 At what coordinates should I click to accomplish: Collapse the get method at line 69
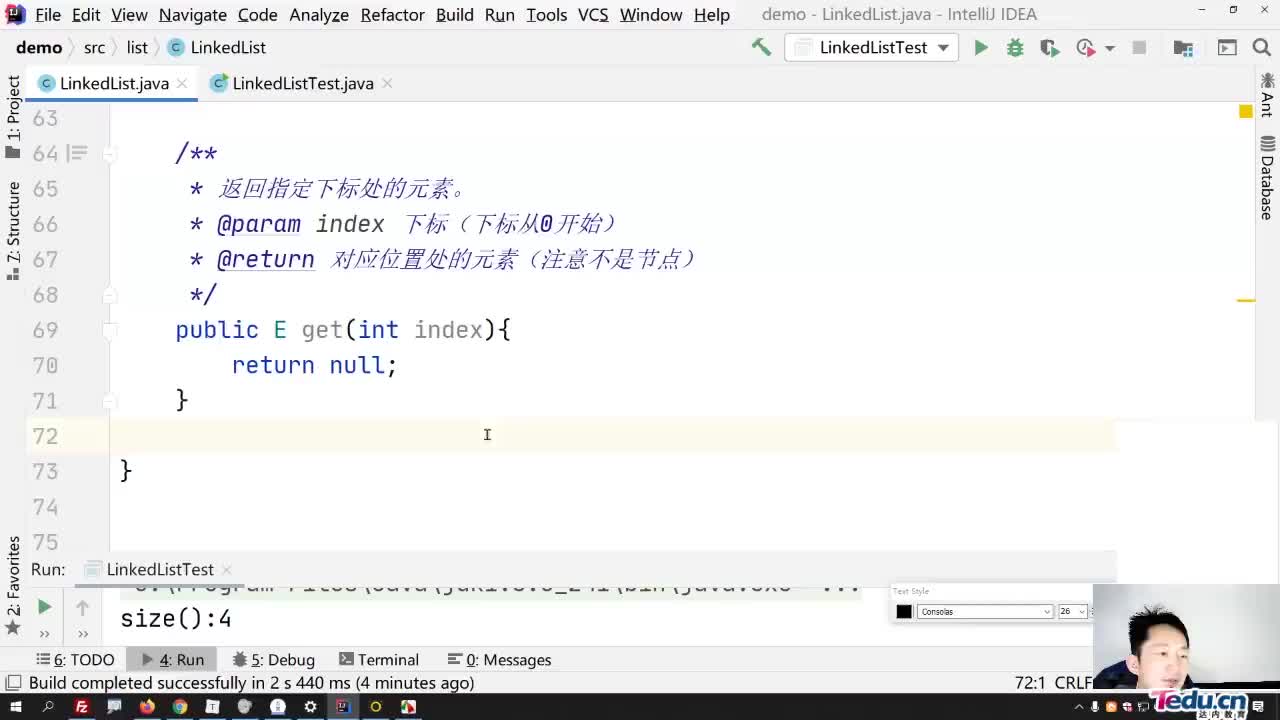pos(109,330)
